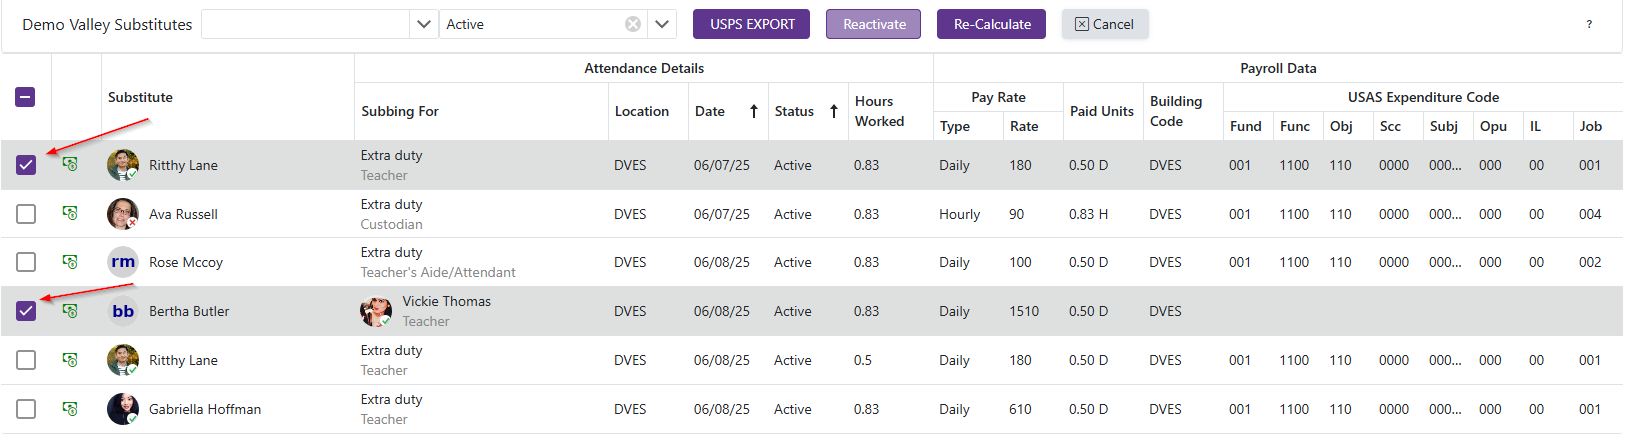Open the help question mark icon
This screenshot has width=1635, height=447.
[1589, 24]
